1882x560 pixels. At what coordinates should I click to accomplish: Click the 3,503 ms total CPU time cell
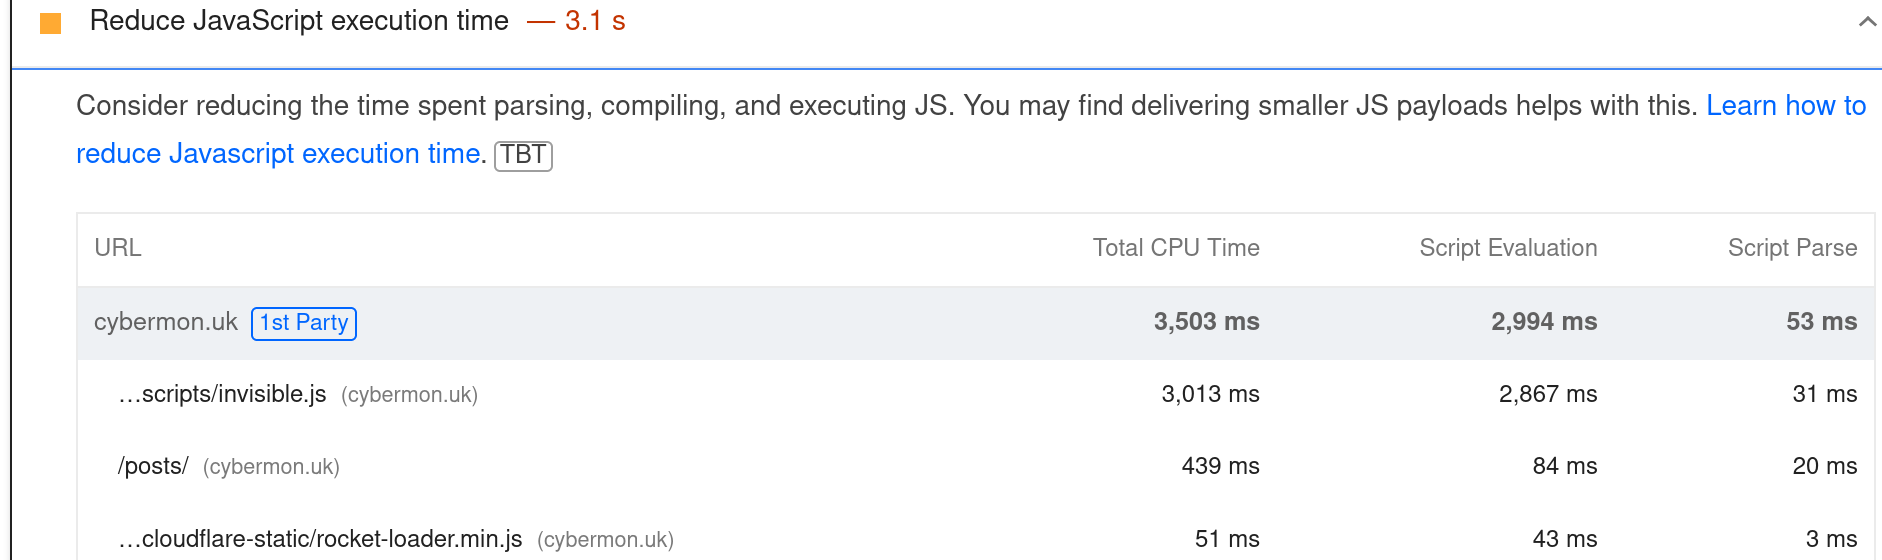(x=1206, y=322)
